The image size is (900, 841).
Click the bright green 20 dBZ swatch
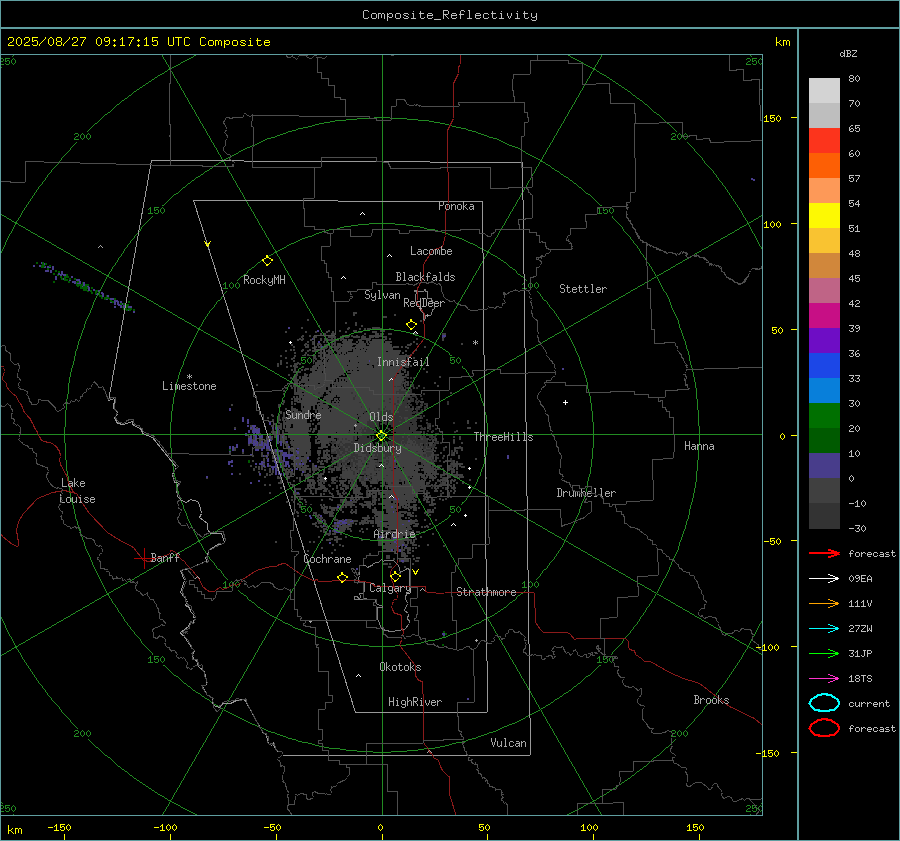824,415
